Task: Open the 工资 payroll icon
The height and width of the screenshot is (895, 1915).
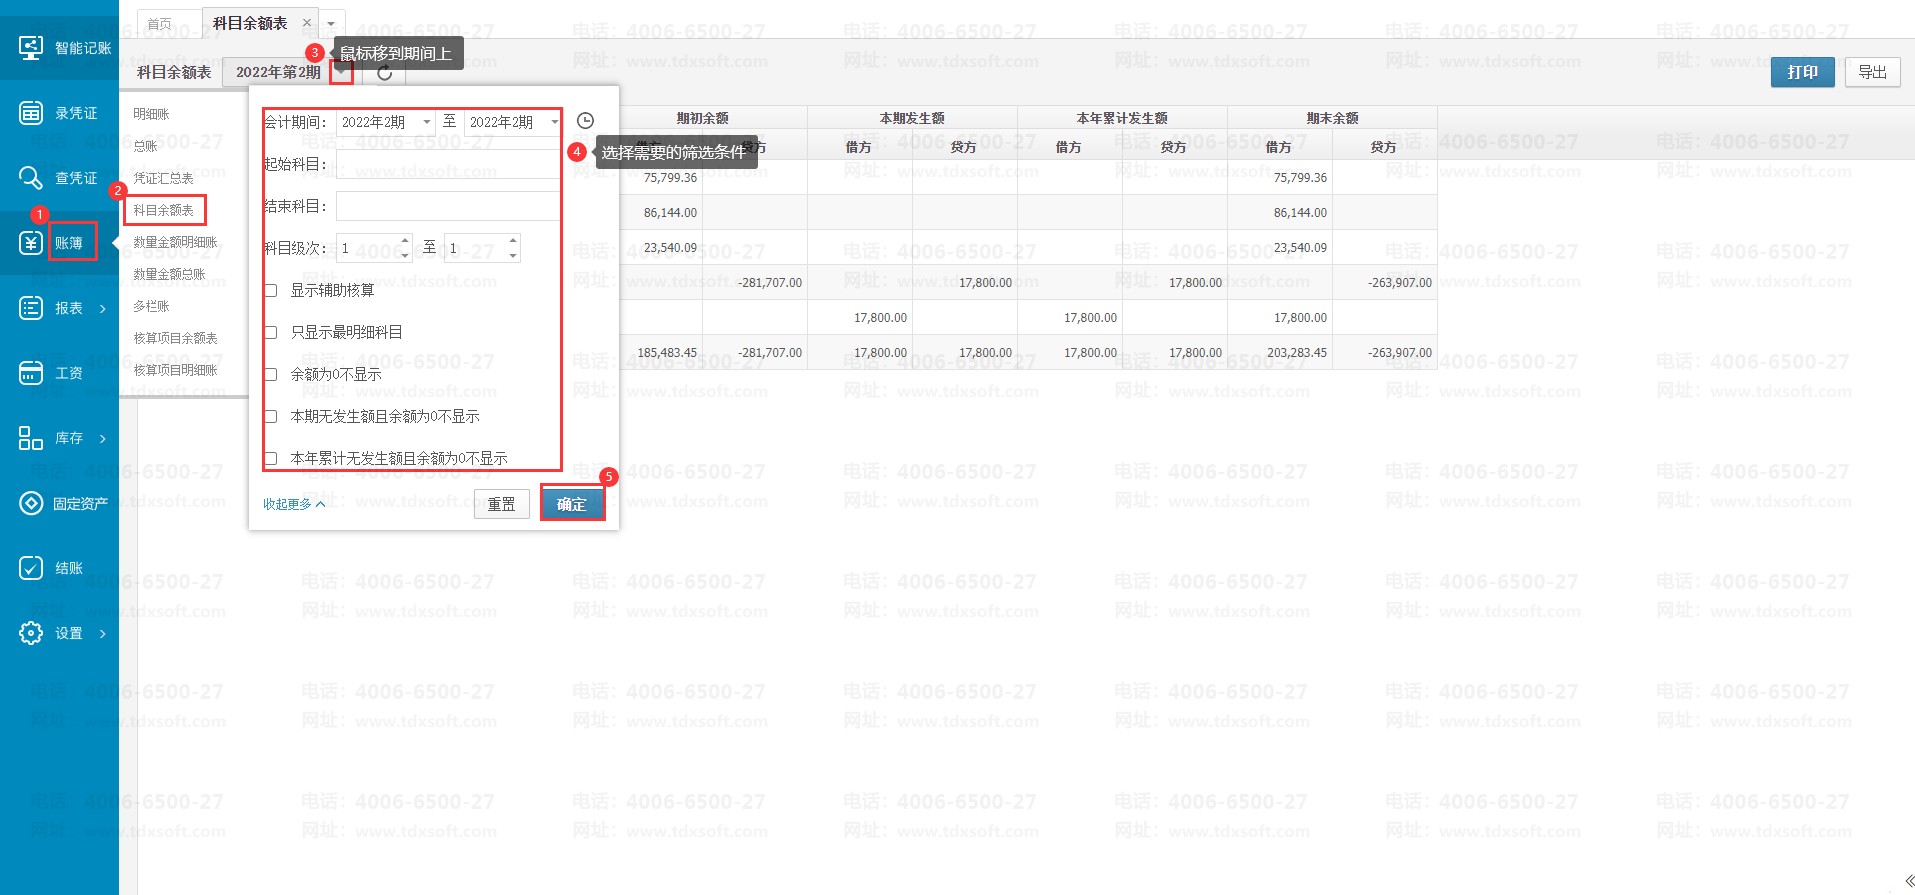Action: [x=31, y=373]
